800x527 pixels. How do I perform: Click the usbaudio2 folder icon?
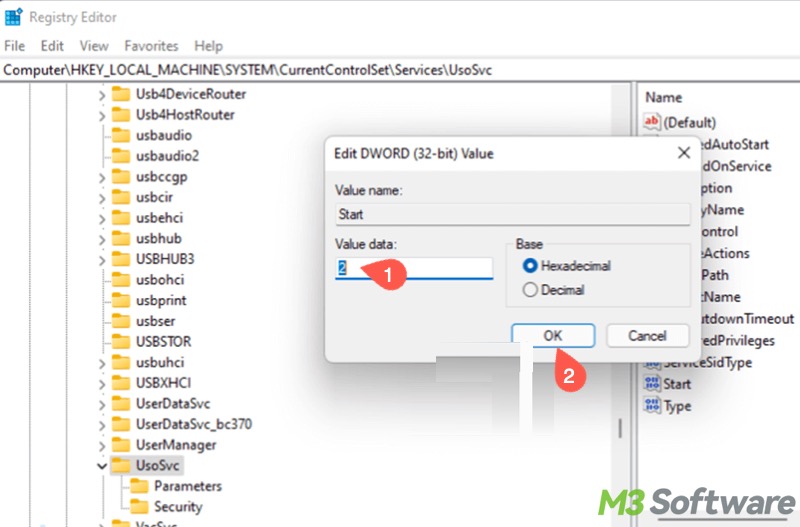pos(121,156)
